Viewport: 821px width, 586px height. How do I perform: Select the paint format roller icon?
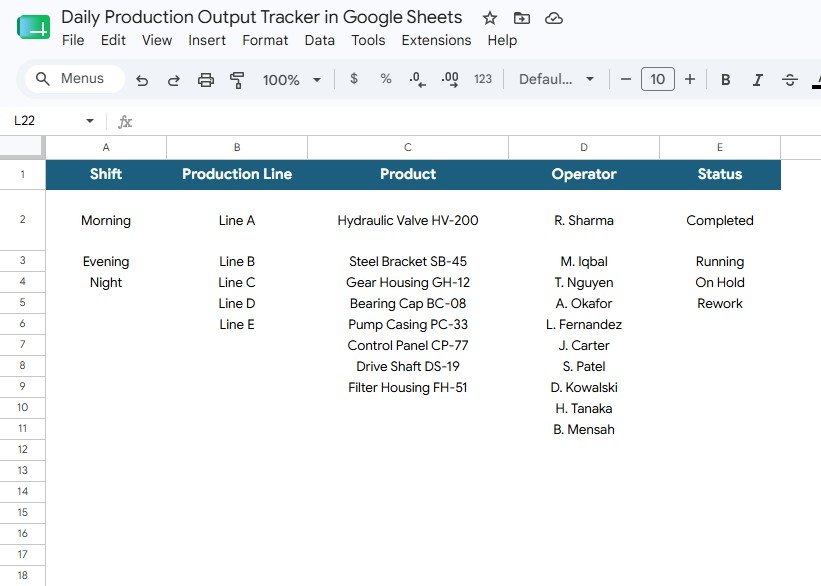pos(237,80)
